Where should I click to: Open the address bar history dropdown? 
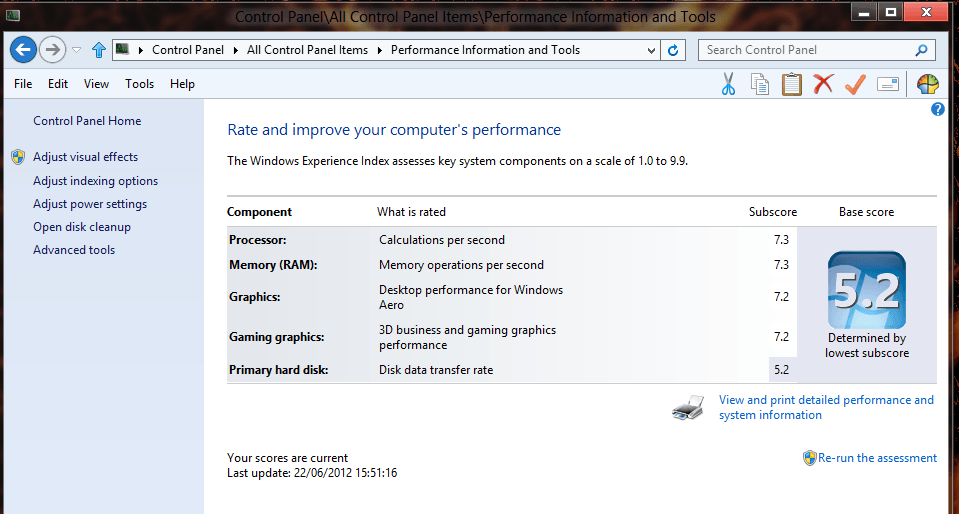(x=651, y=50)
